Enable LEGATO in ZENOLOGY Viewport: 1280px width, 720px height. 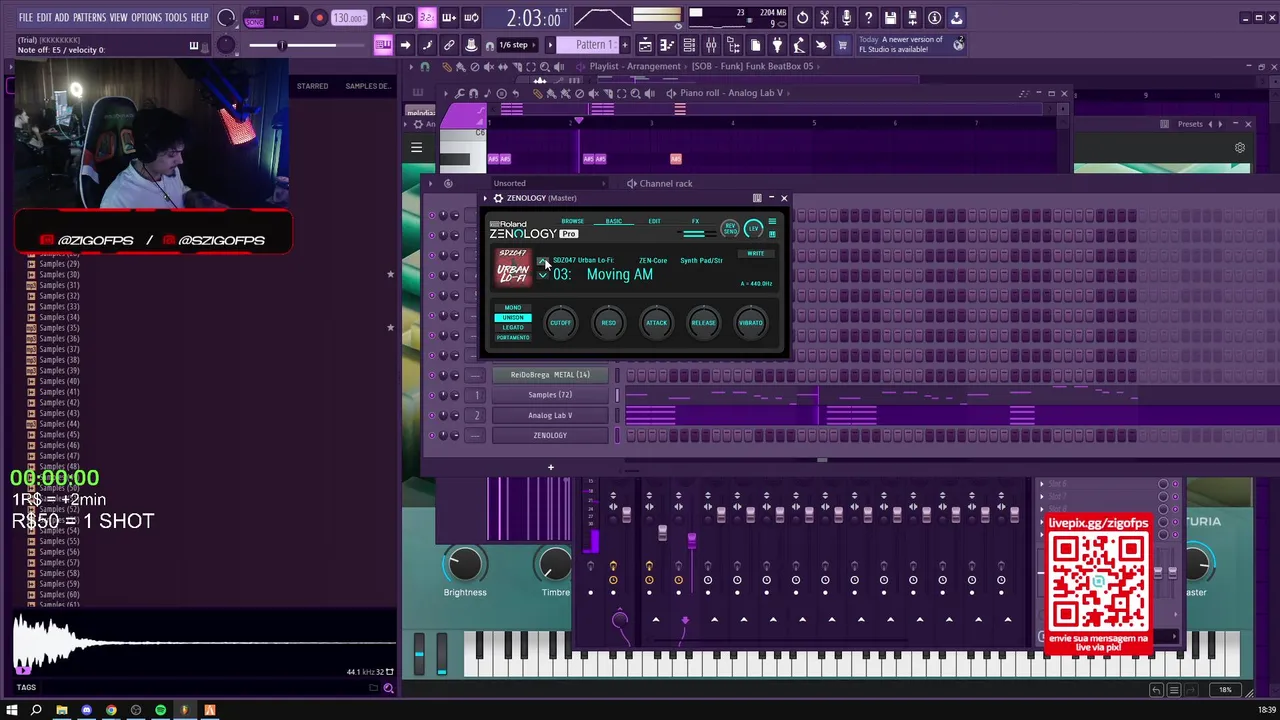coord(513,327)
